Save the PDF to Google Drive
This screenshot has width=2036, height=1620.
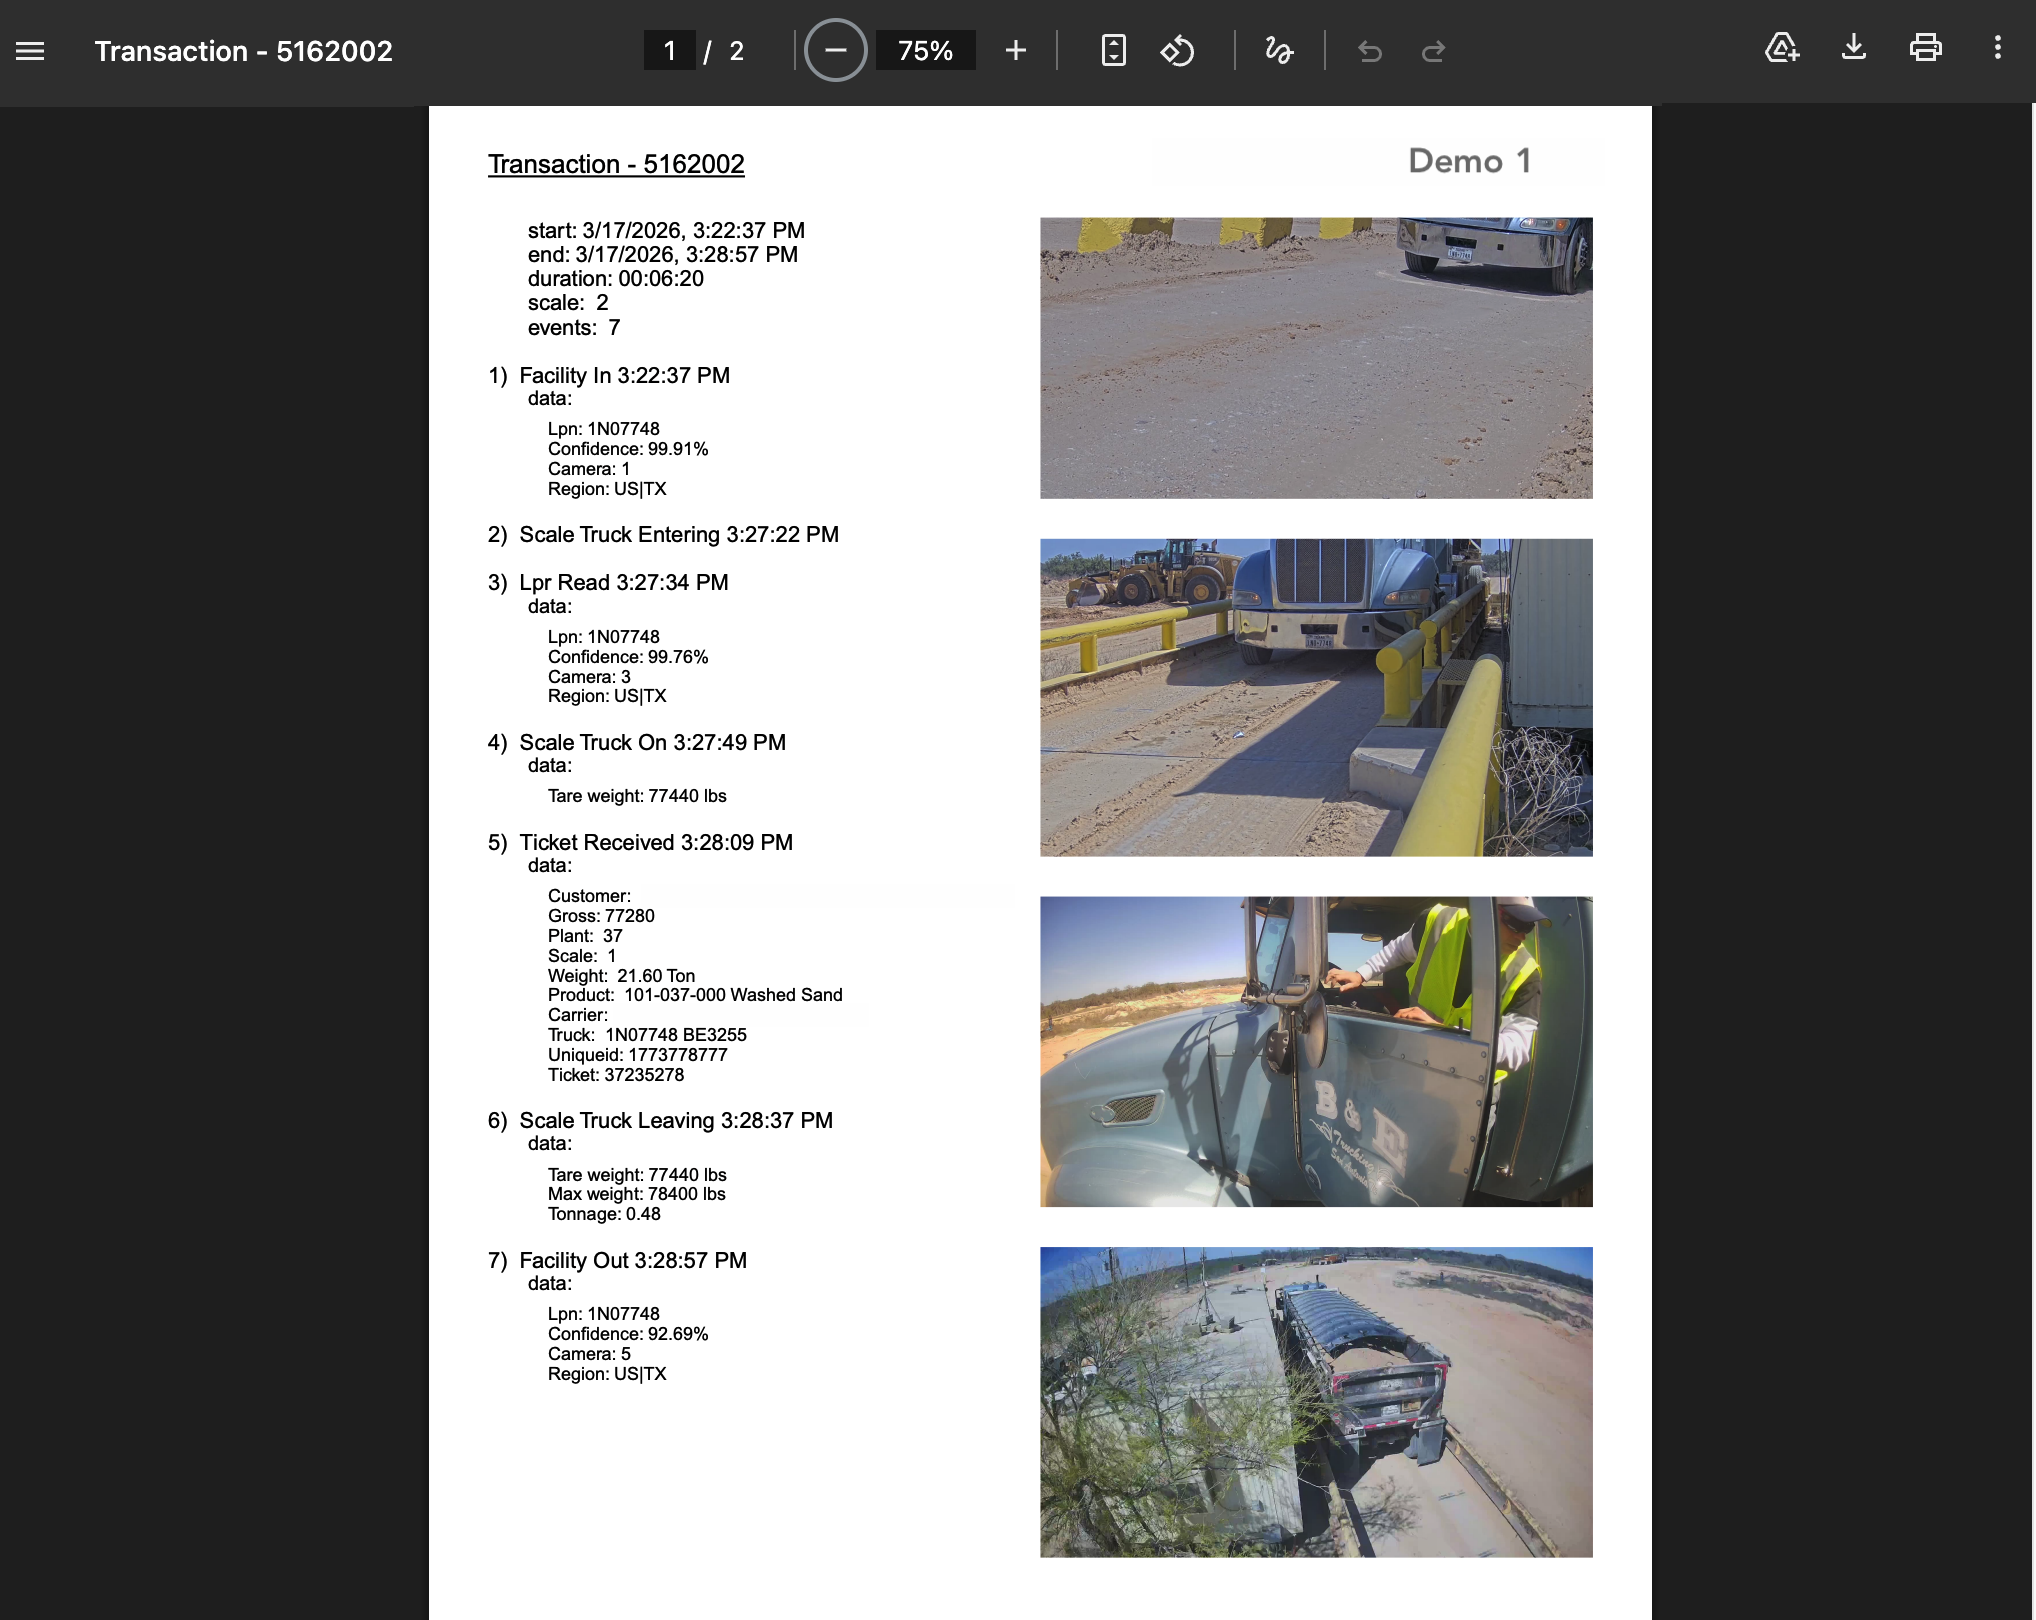point(1782,48)
